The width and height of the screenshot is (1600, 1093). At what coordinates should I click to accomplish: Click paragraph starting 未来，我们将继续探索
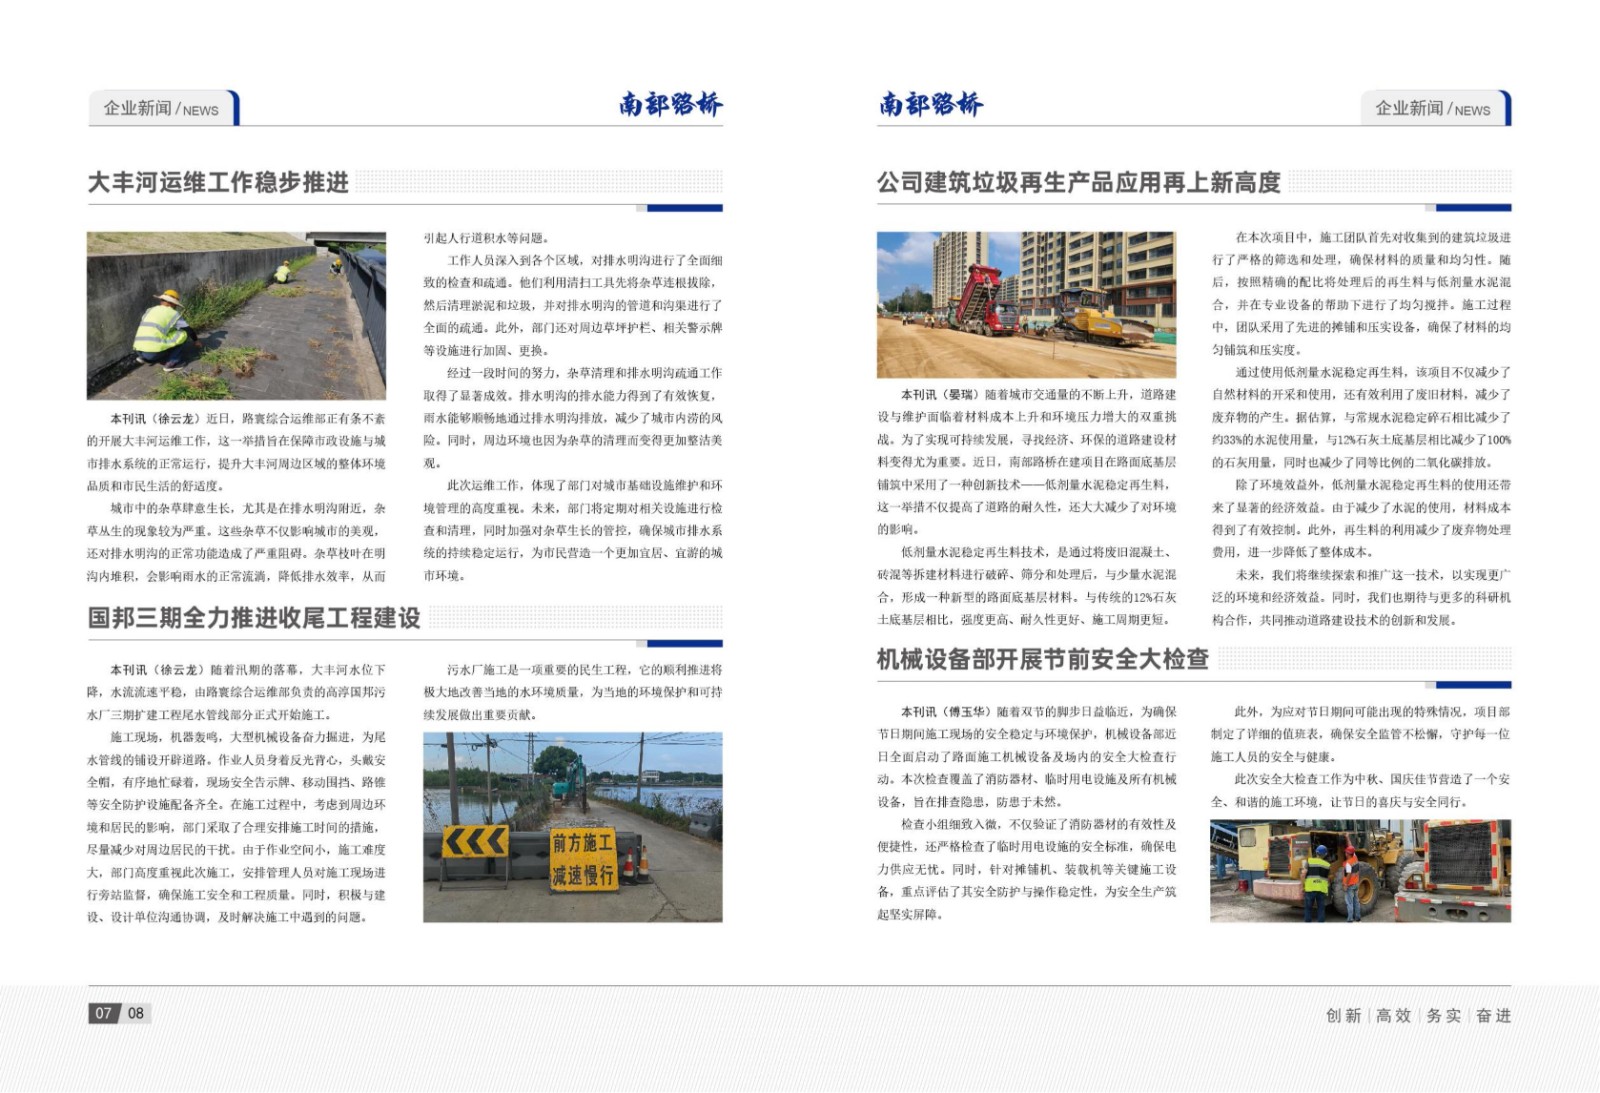pyautogui.click(x=1361, y=597)
